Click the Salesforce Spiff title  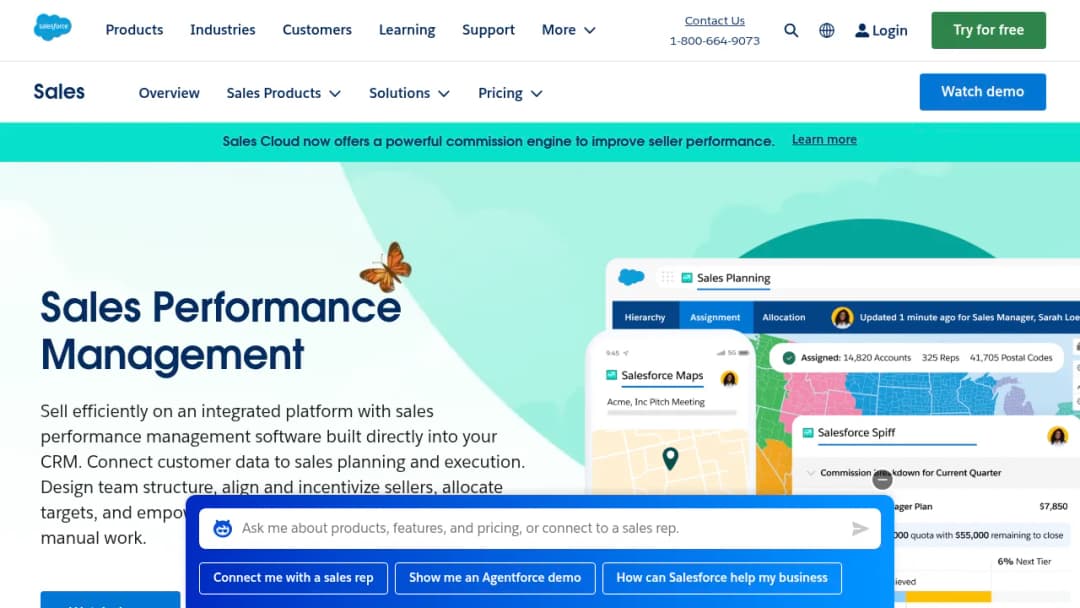point(856,432)
